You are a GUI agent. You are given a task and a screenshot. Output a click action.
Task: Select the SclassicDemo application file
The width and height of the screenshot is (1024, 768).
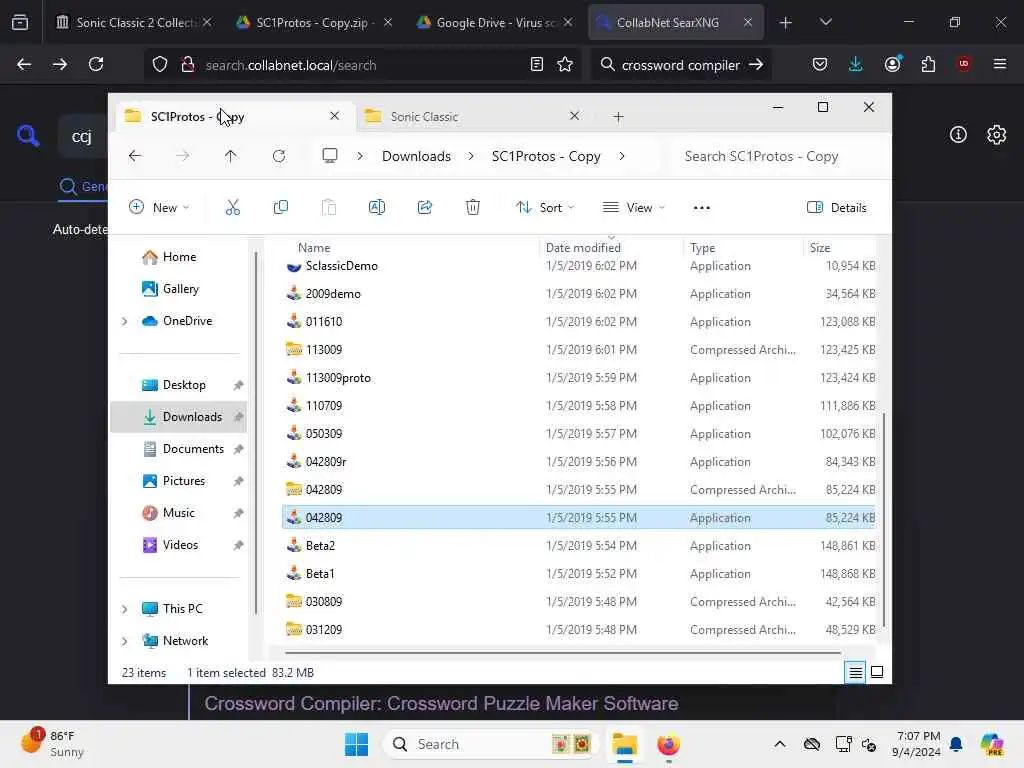(580, 266)
